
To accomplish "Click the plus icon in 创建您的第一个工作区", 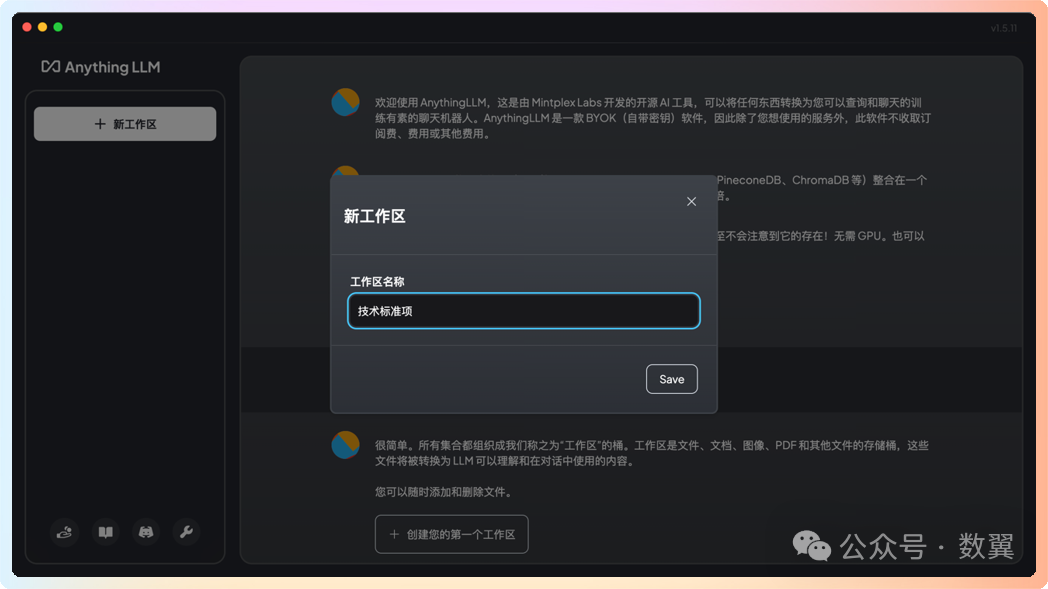I will tap(394, 534).
